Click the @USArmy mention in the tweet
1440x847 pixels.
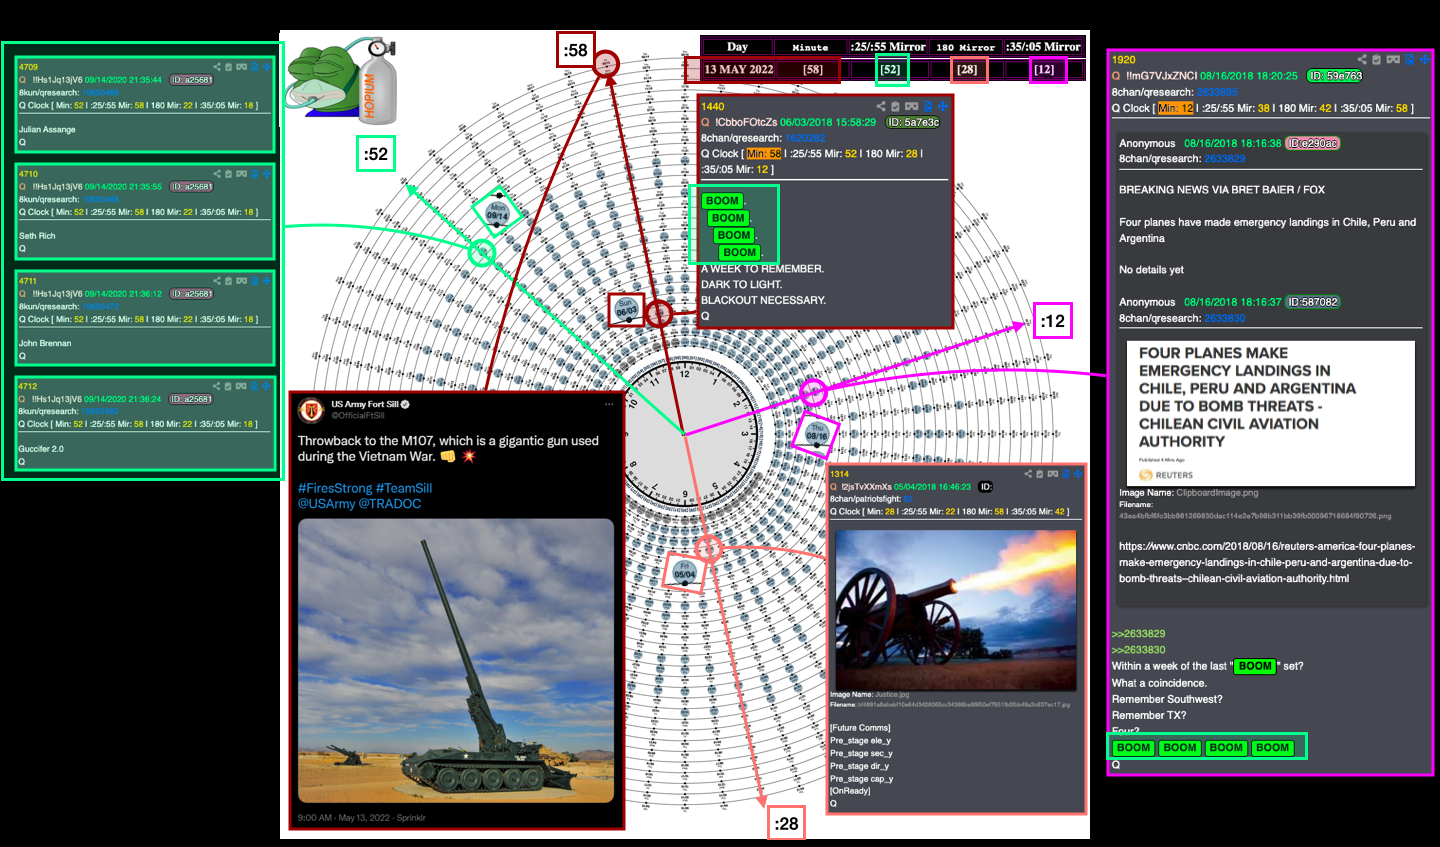pos(326,504)
